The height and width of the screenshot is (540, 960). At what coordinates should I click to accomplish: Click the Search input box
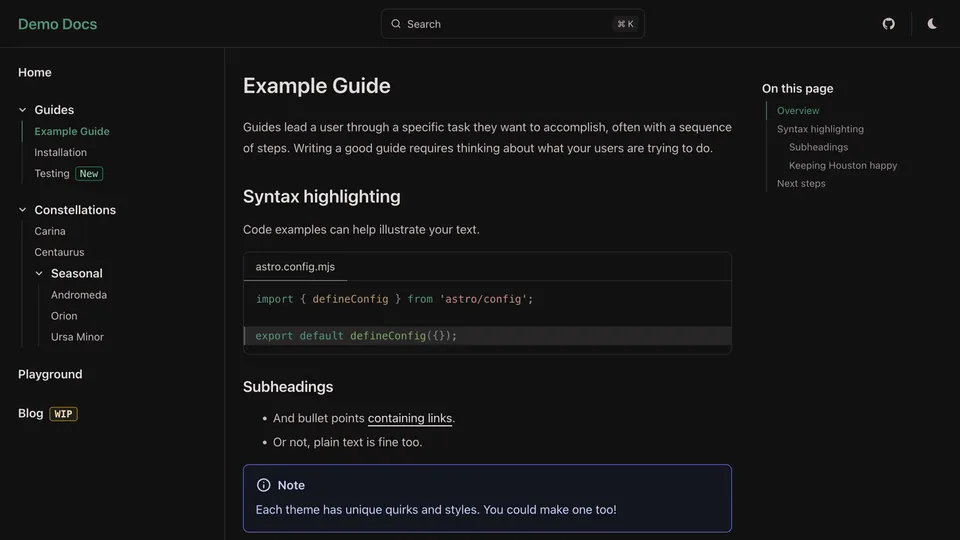tap(512, 24)
